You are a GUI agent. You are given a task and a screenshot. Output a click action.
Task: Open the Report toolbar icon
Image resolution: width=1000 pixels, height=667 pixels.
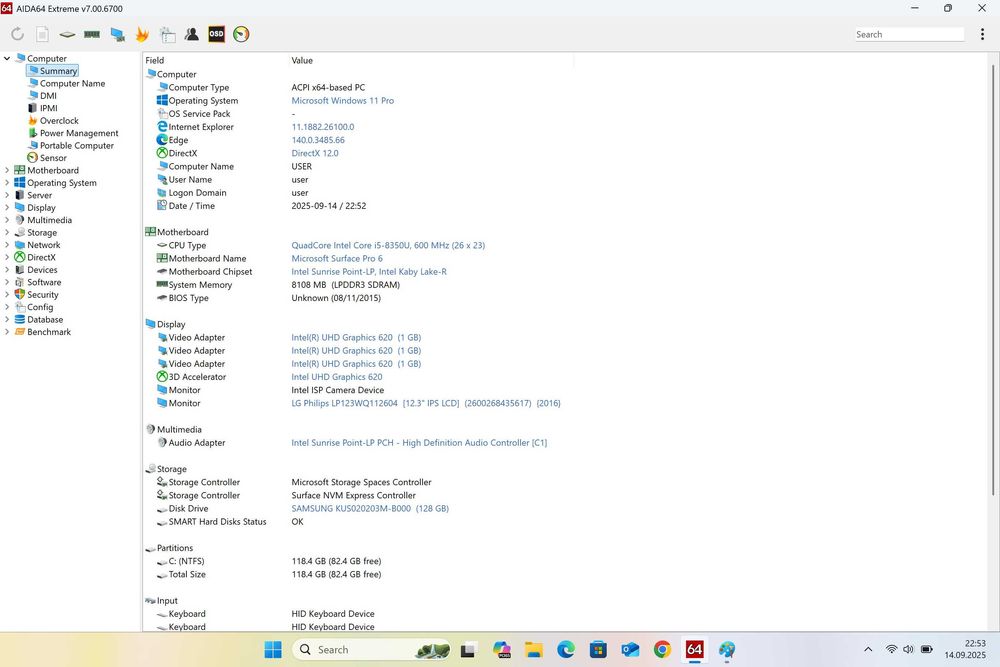pos(42,34)
